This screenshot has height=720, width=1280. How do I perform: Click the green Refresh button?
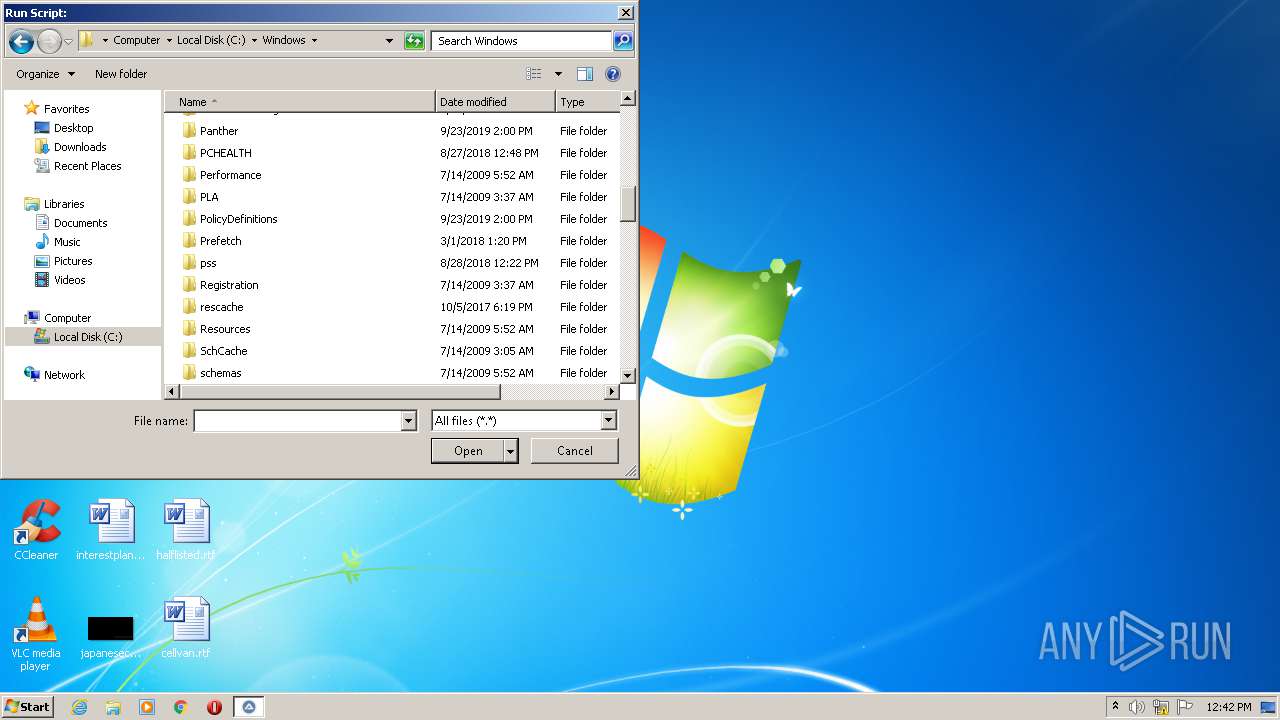tap(414, 41)
